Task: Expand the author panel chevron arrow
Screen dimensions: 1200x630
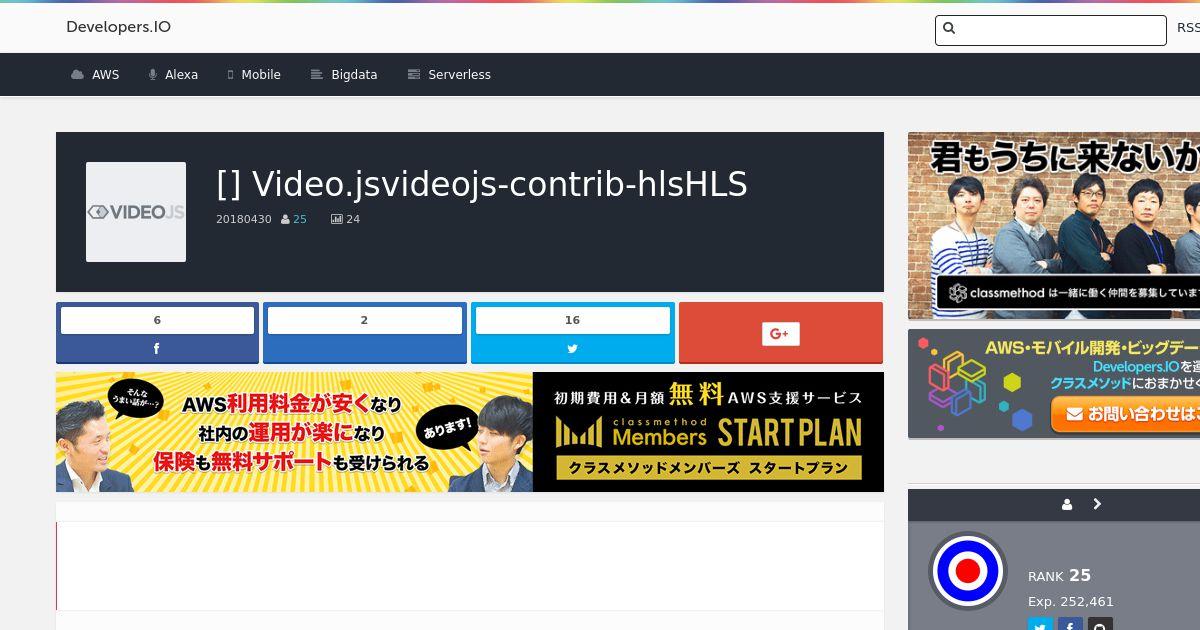Action: [x=1097, y=504]
